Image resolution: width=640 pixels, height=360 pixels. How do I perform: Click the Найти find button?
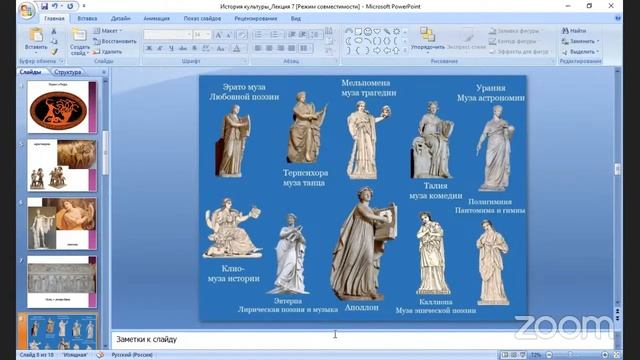tap(575, 31)
